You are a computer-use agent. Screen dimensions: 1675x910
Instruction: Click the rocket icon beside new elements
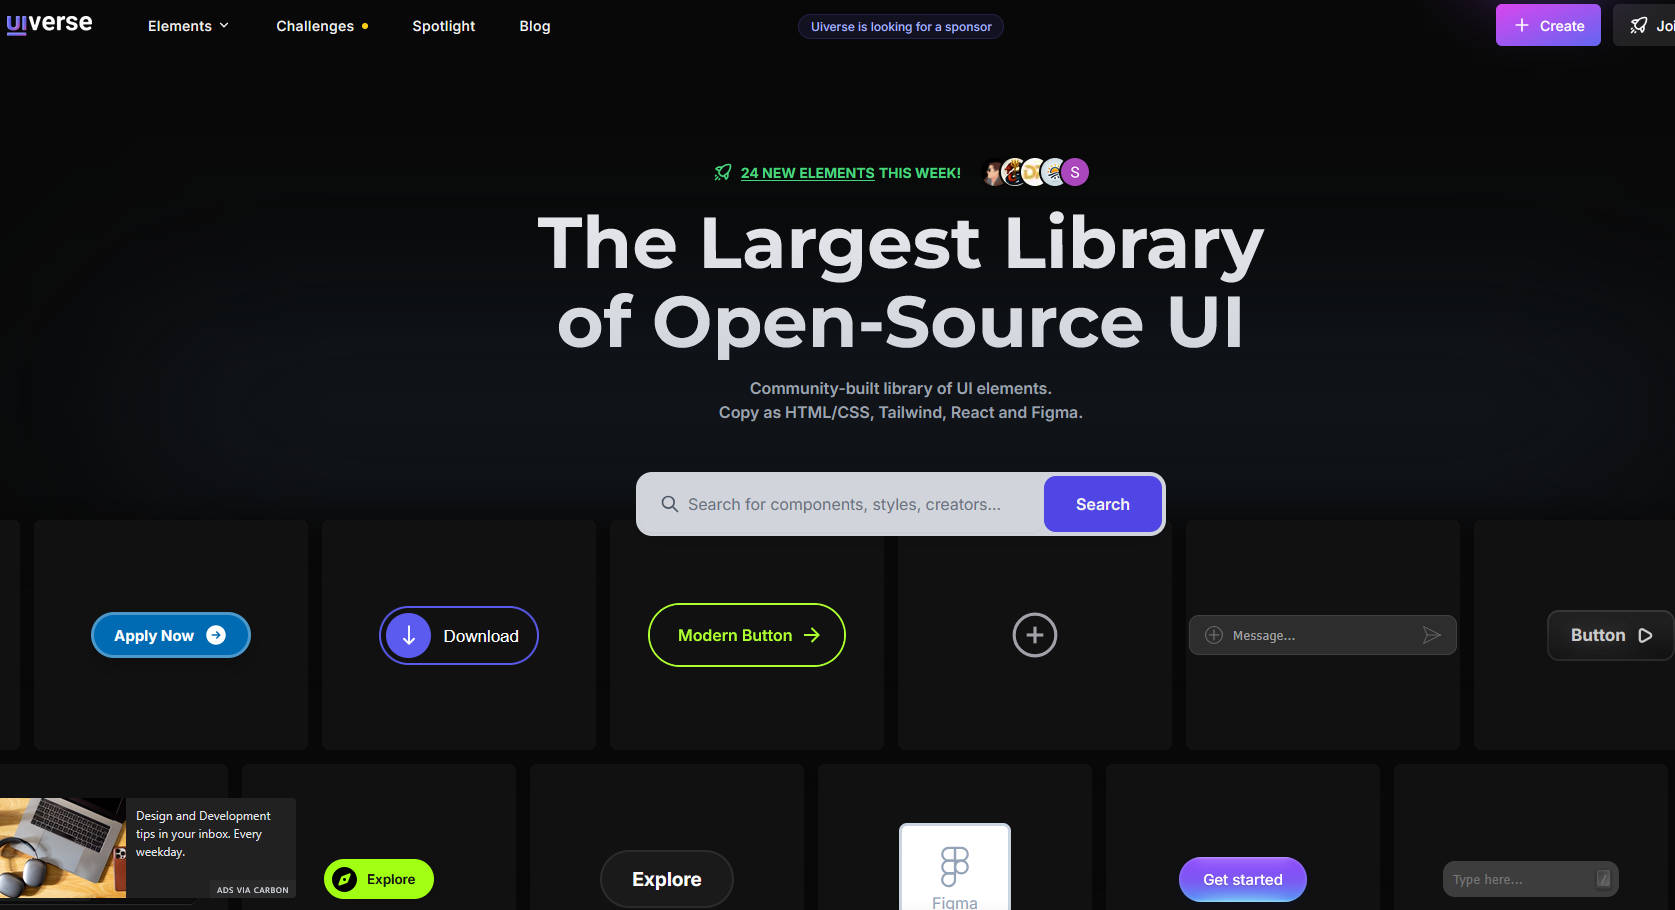pyautogui.click(x=722, y=173)
